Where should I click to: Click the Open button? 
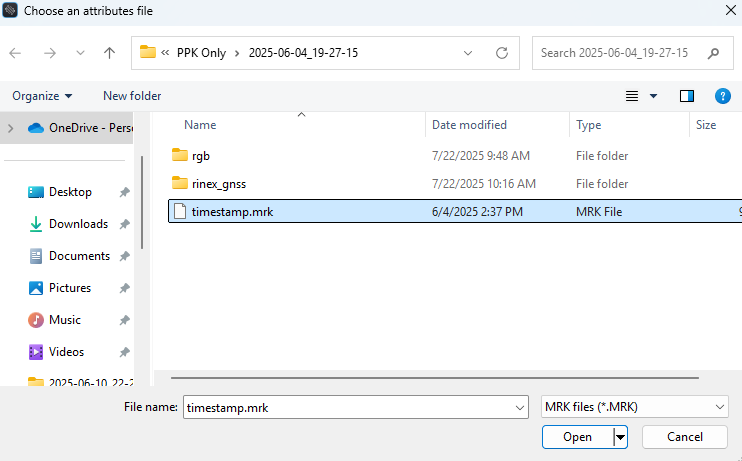click(577, 437)
